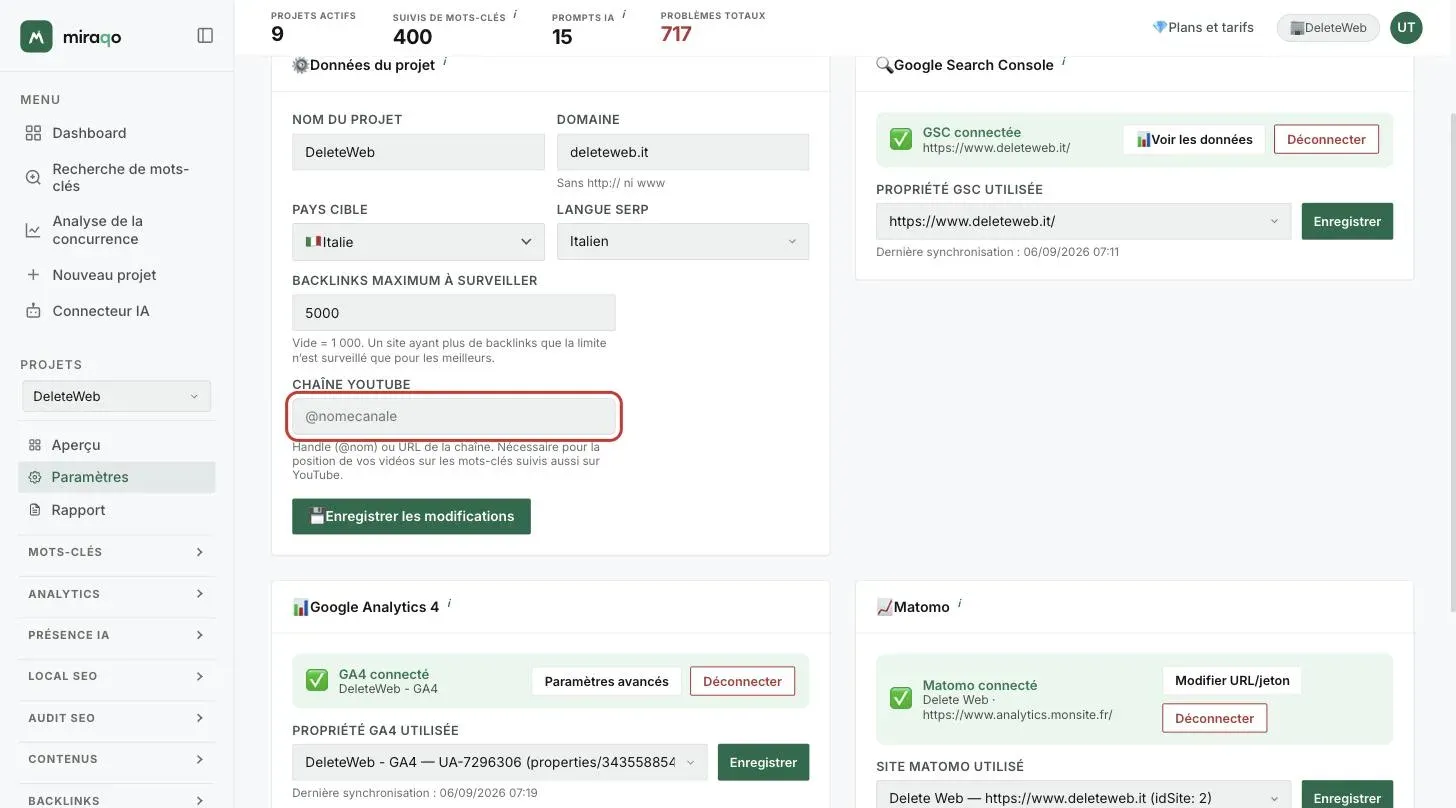Image resolution: width=1456 pixels, height=808 pixels.
Task: Click the info icon beside Suivis de mots-clés
Action: [x=515, y=14]
